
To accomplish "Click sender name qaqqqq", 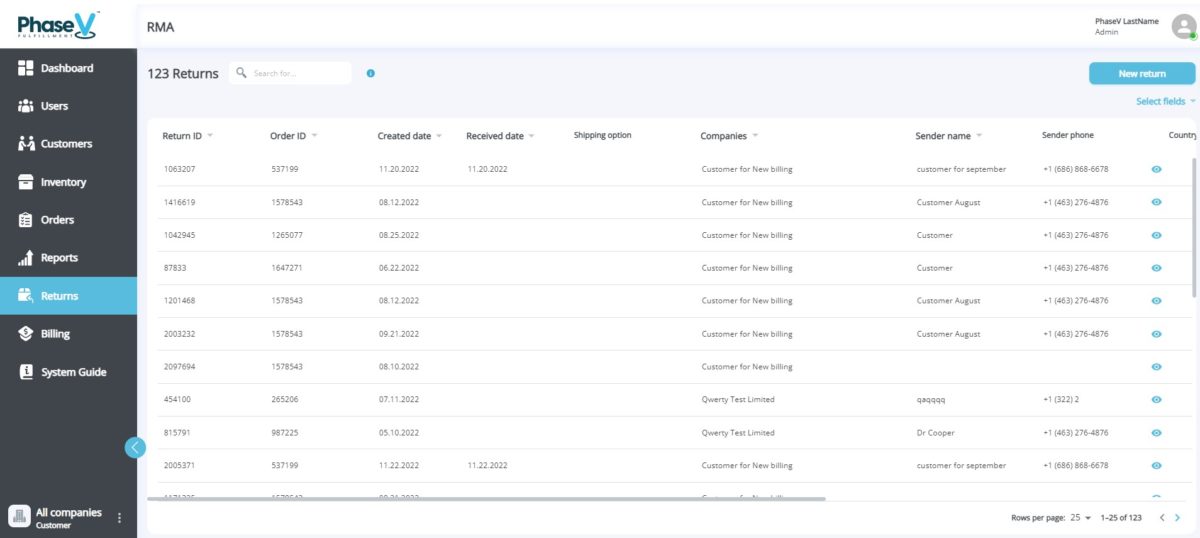I will [x=931, y=400].
